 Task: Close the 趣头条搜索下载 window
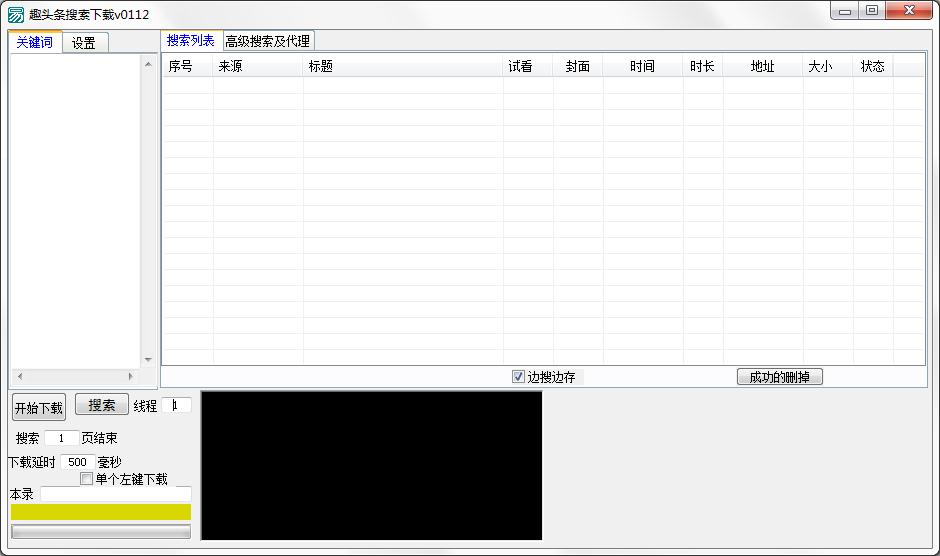pos(909,11)
